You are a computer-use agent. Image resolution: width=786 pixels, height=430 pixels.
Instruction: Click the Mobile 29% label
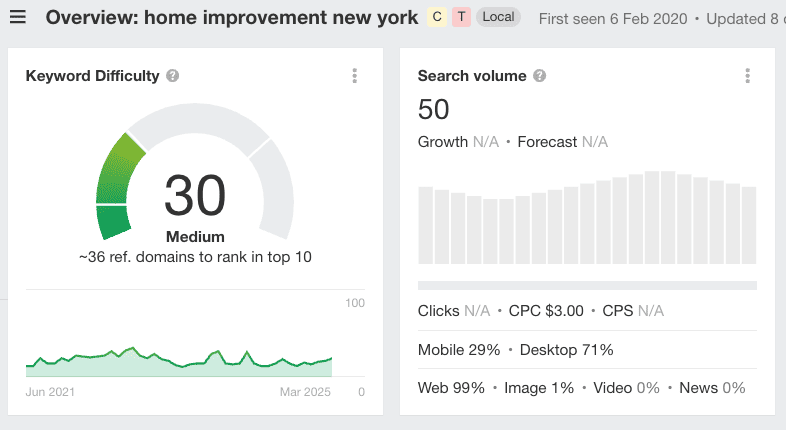[x=458, y=350]
